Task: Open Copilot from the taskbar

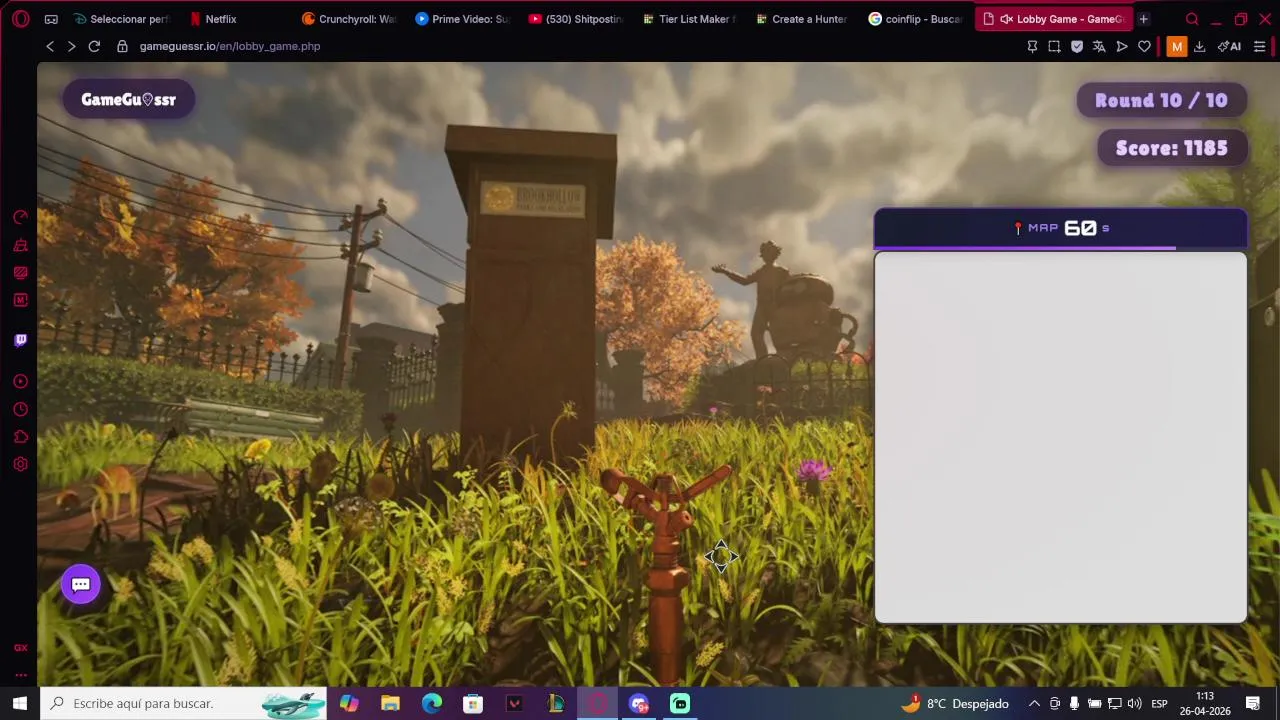Action: (x=349, y=703)
